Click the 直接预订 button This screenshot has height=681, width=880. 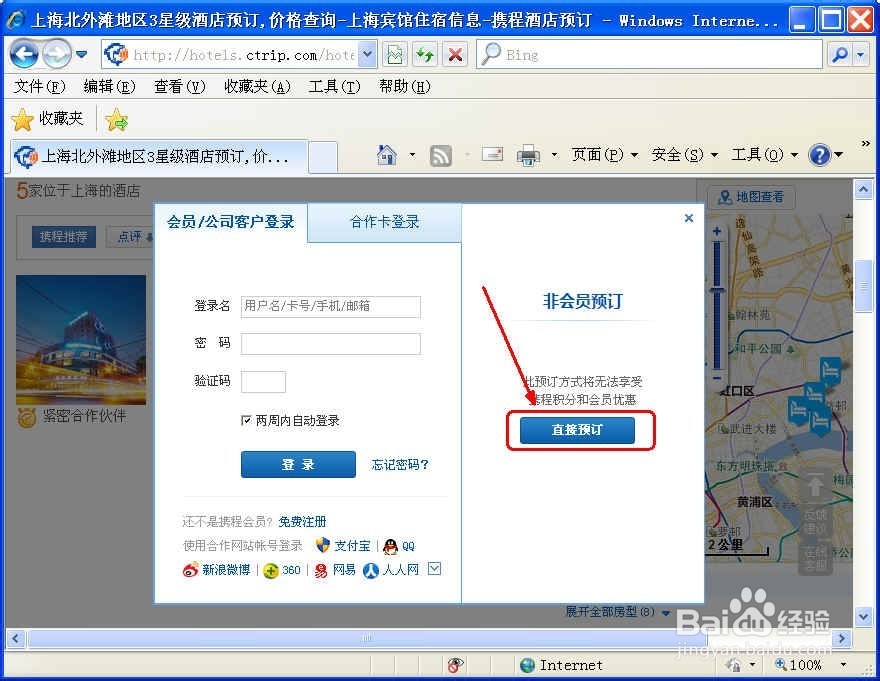click(x=577, y=430)
